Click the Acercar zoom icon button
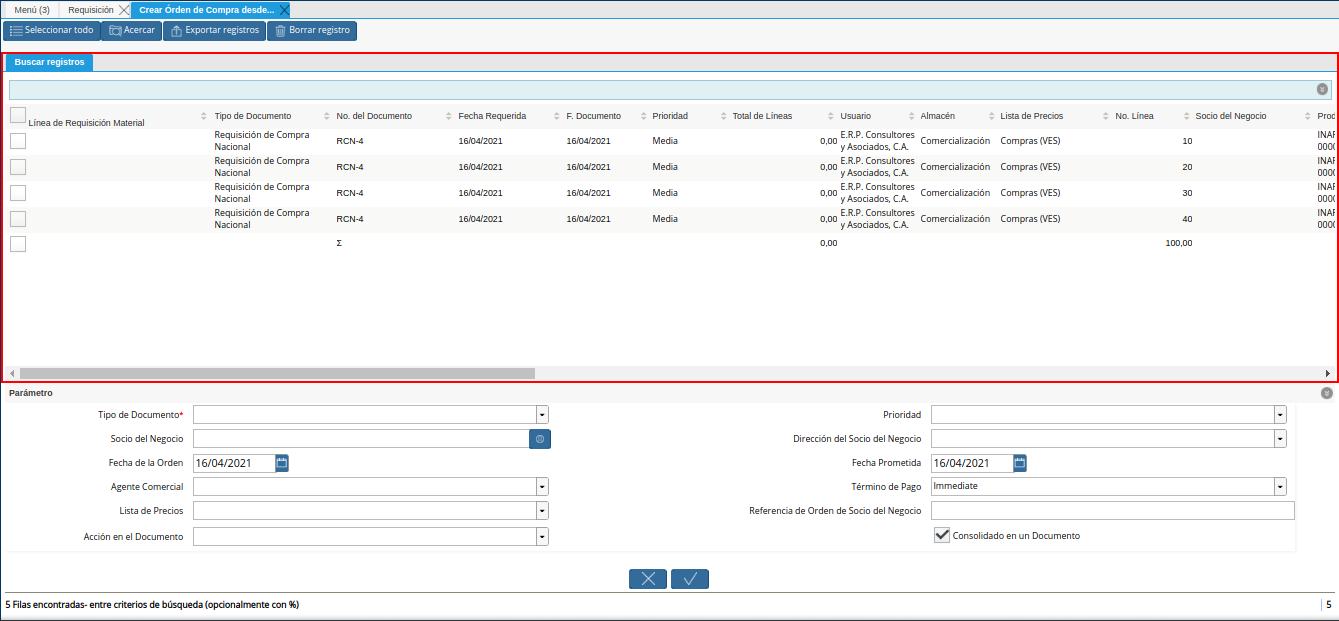Screen dimensions: 1339x621 click(116, 31)
